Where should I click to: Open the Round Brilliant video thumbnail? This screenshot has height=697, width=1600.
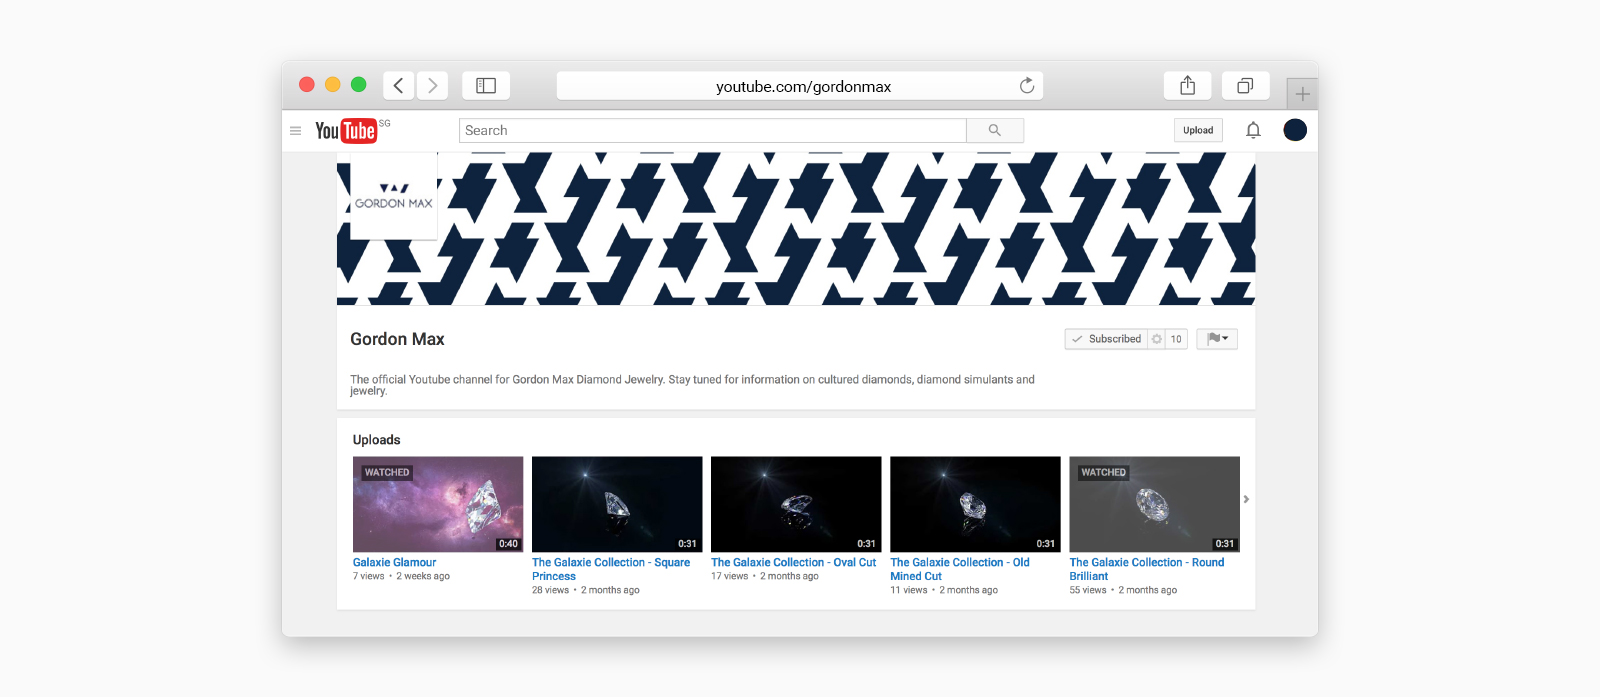tap(1154, 504)
